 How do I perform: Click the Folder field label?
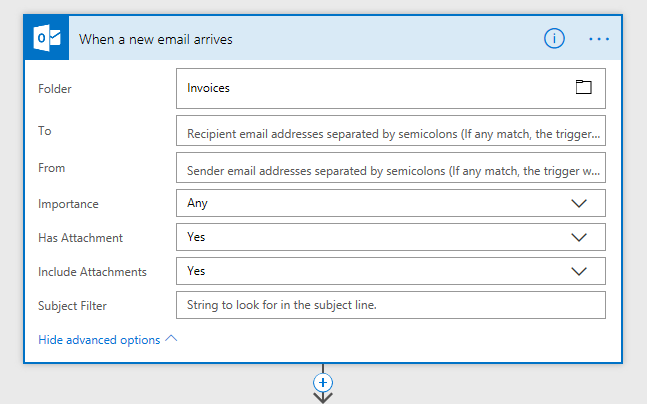point(55,89)
